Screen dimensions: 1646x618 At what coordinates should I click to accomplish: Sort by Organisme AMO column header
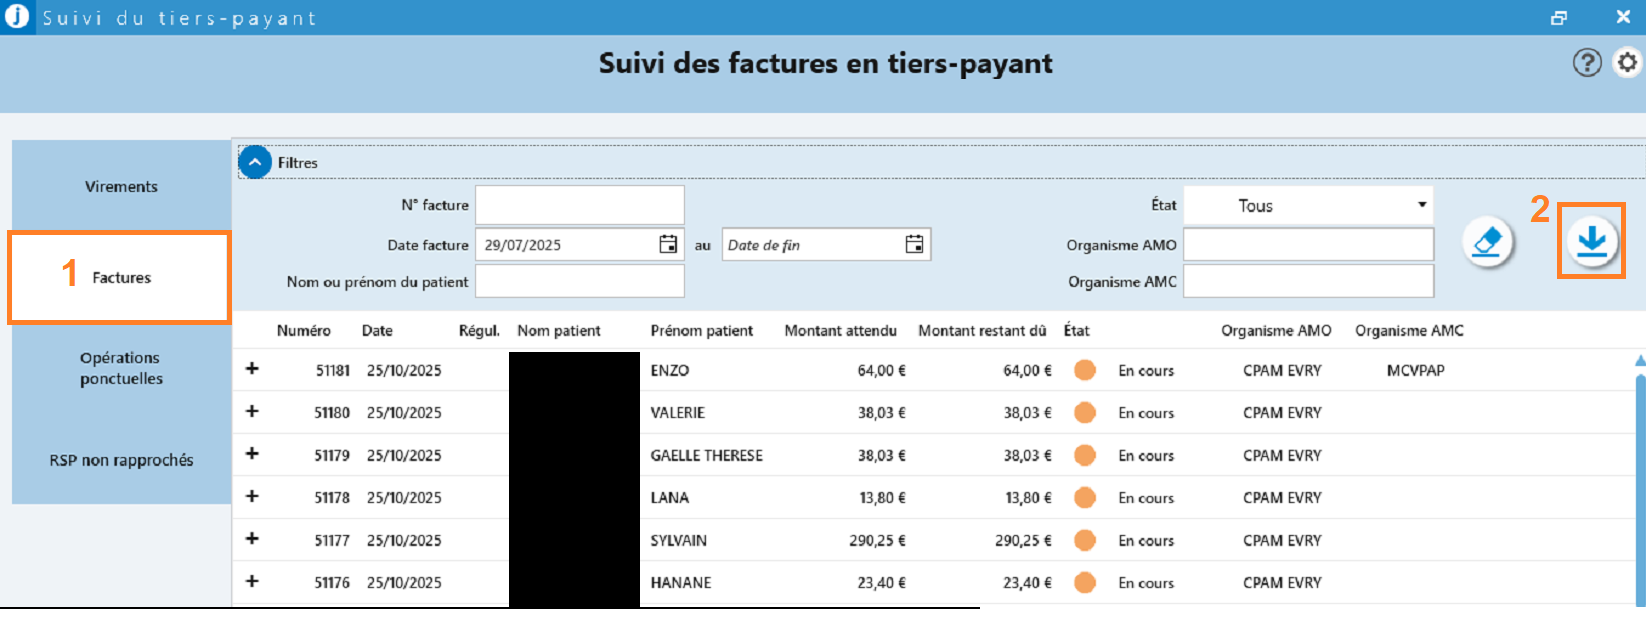(1275, 331)
